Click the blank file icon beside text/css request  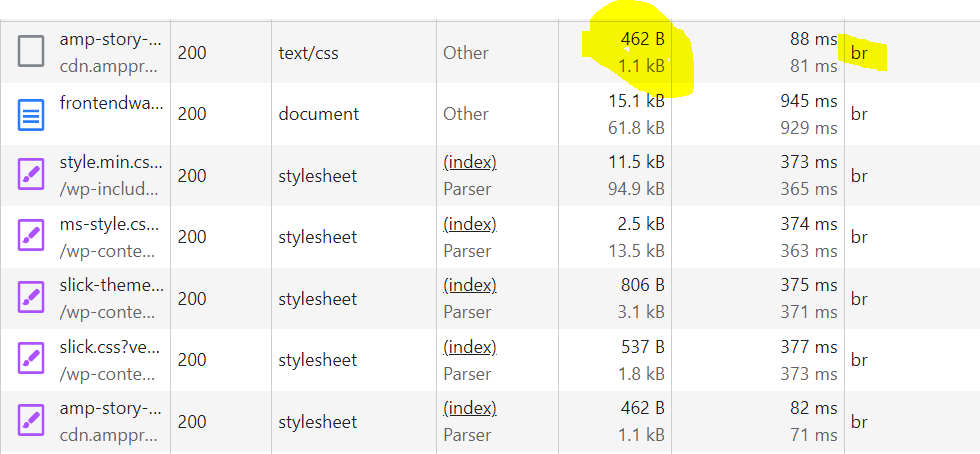[x=31, y=51]
